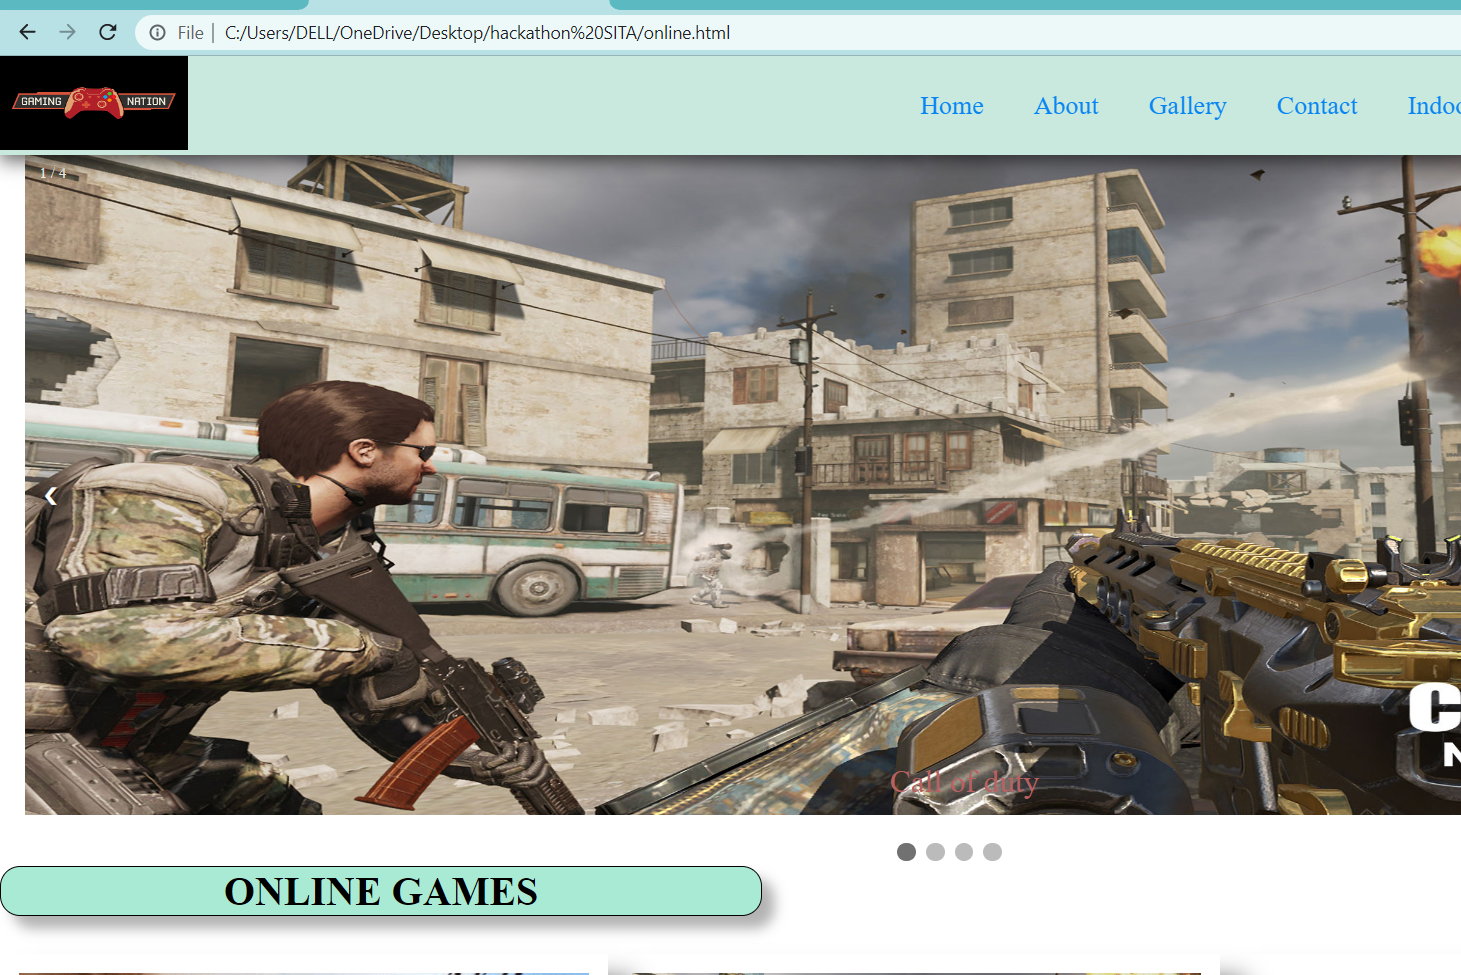1461x975 pixels.
Task: Open the Indoor nav link at the edge
Action: [1434, 106]
